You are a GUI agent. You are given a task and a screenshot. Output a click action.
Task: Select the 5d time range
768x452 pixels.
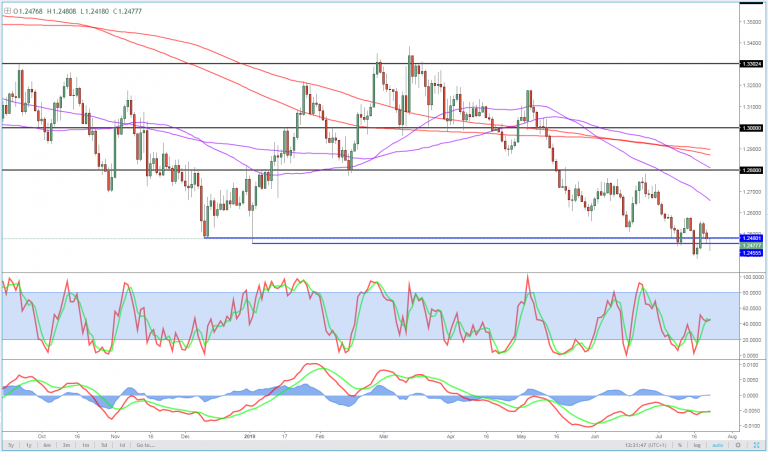click(104, 445)
